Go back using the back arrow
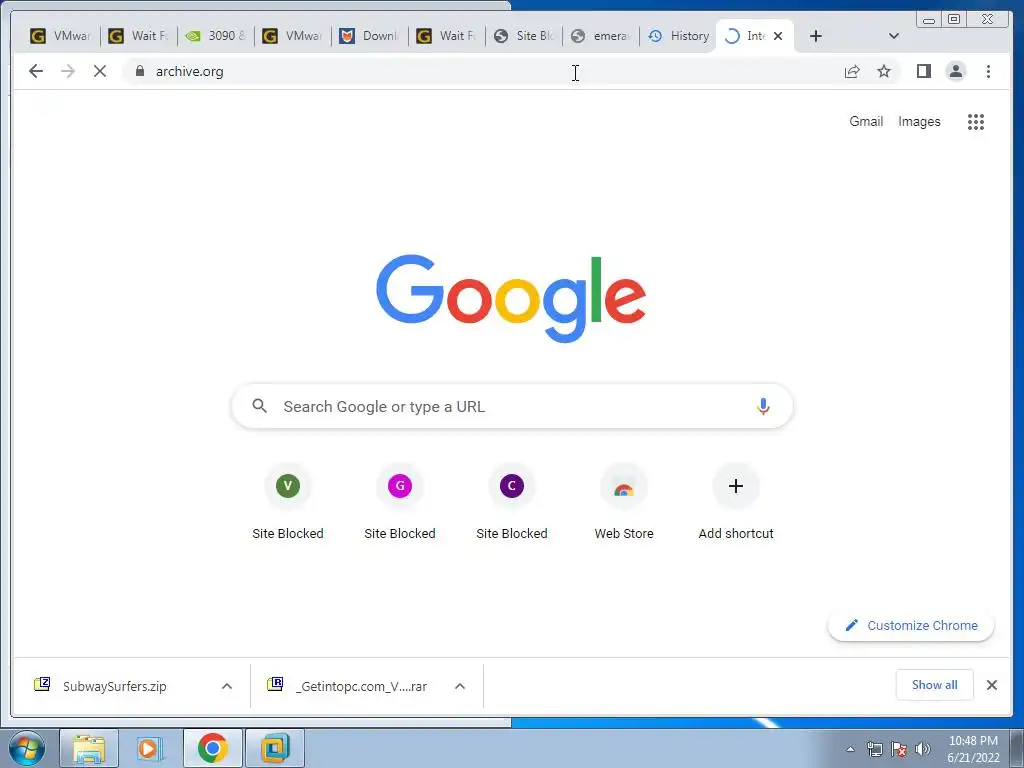The image size is (1024, 768). (x=36, y=71)
